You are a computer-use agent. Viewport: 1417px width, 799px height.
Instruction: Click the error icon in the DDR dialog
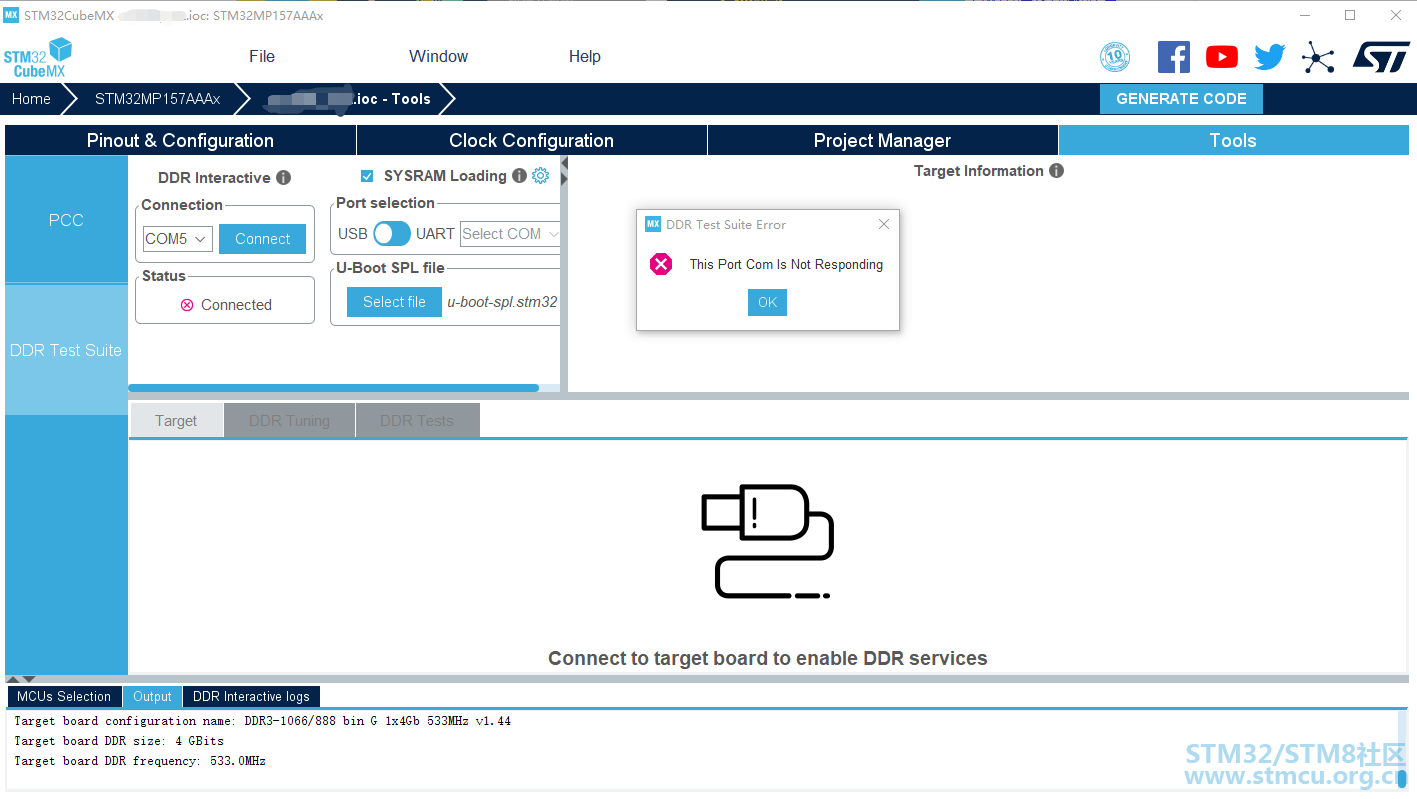point(661,264)
